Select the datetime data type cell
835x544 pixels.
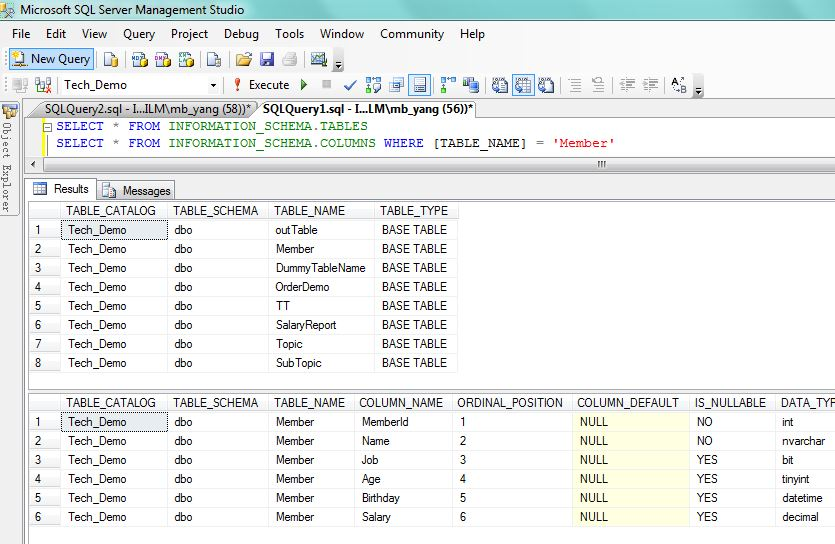pyautogui.click(x=805, y=498)
